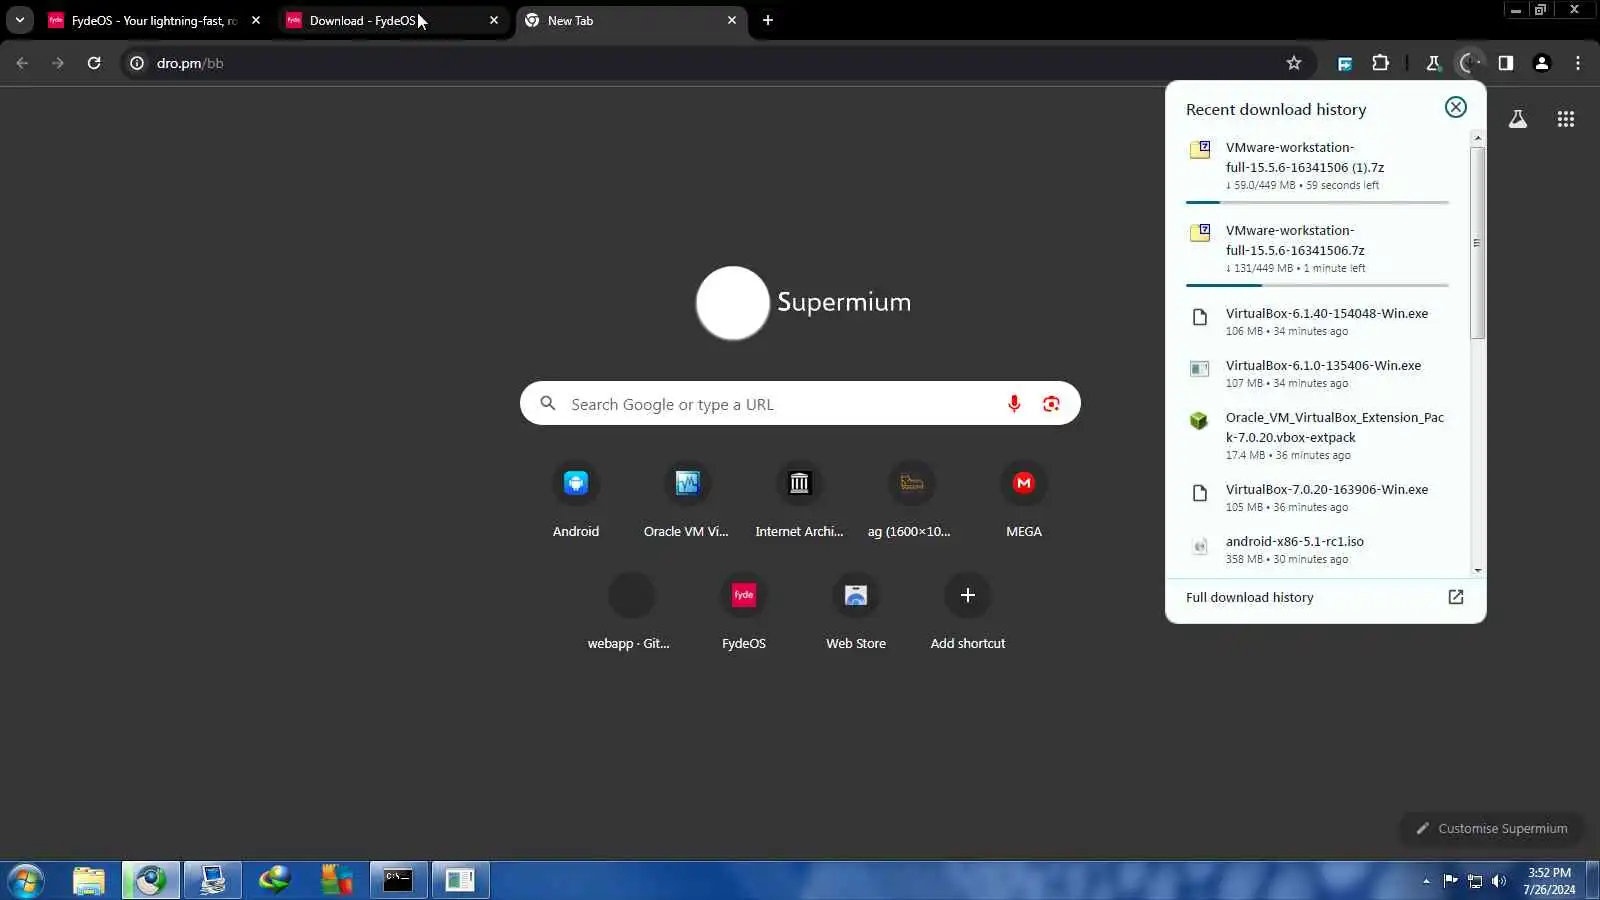
Task: Click the download list scrollbar thumb
Action: (x=1476, y=243)
